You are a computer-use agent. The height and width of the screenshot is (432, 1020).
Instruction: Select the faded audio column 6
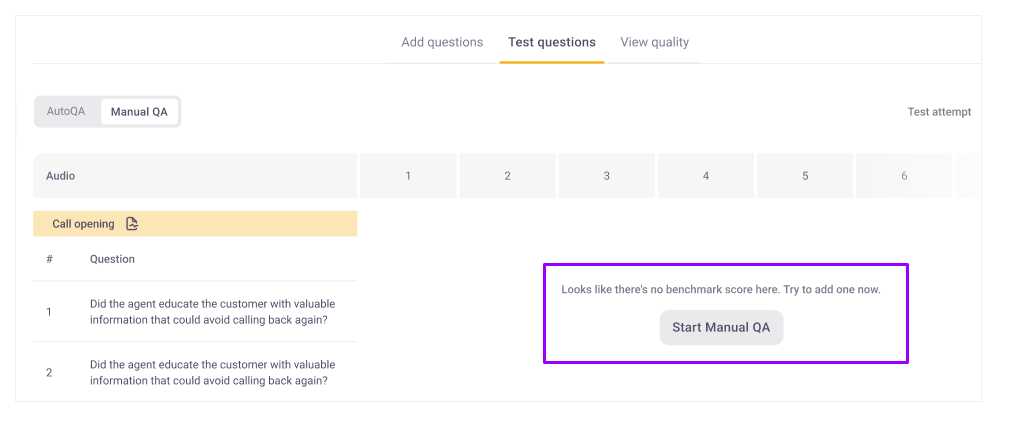click(904, 176)
